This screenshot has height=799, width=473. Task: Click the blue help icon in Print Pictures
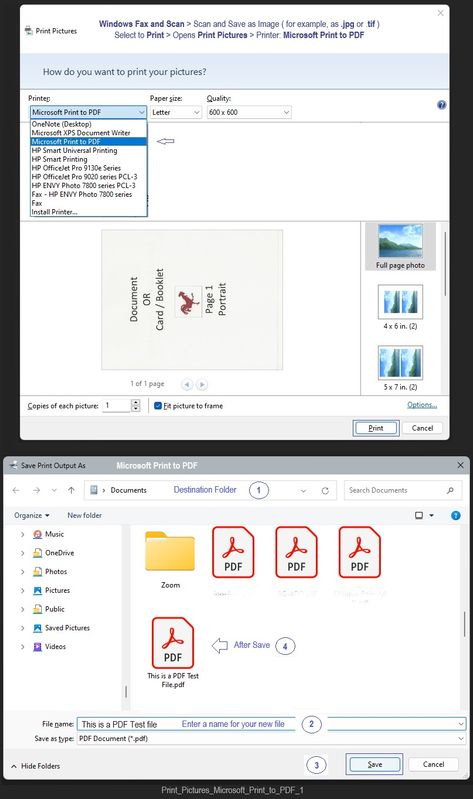[x=442, y=105]
